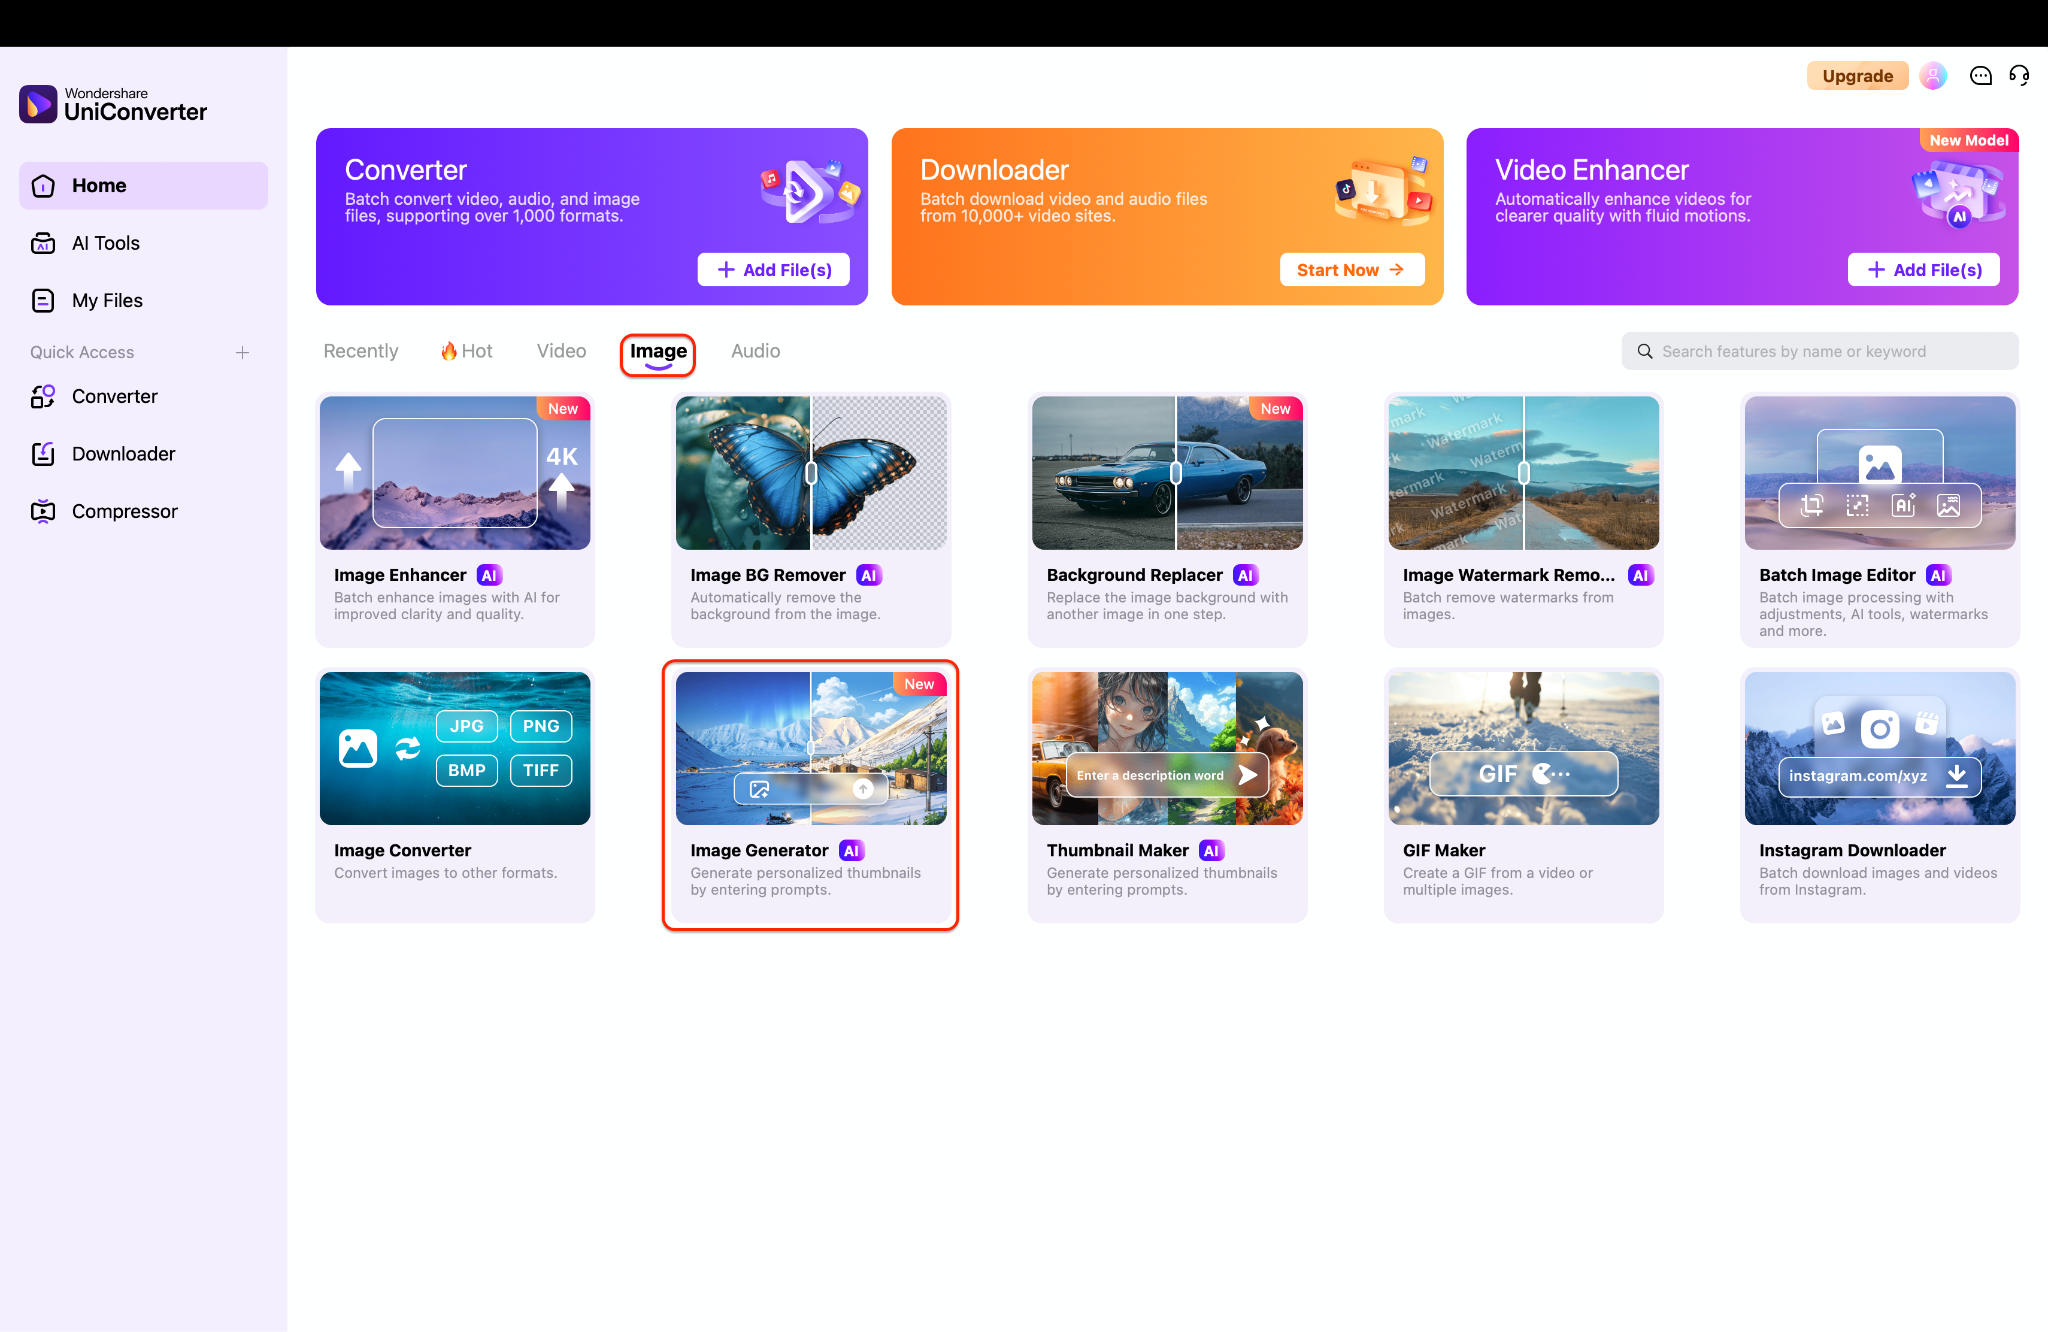Open AI Tools in the sidebar
Image resolution: width=2048 pixels, height=1332 pixels.
[143, 243]
